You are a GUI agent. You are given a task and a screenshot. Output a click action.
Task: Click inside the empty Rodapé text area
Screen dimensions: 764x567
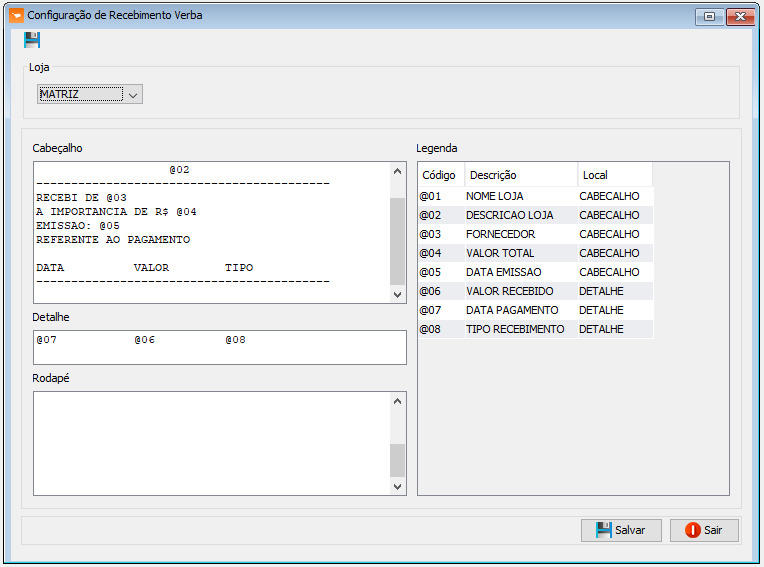click(210, 442)
